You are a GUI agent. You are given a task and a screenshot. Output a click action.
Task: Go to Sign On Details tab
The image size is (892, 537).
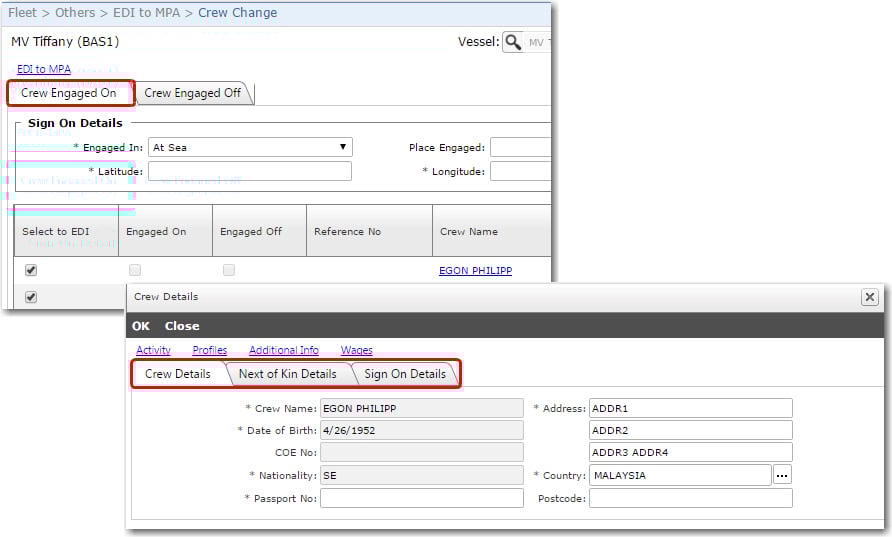pyautogui.click(x=405, y=374)
